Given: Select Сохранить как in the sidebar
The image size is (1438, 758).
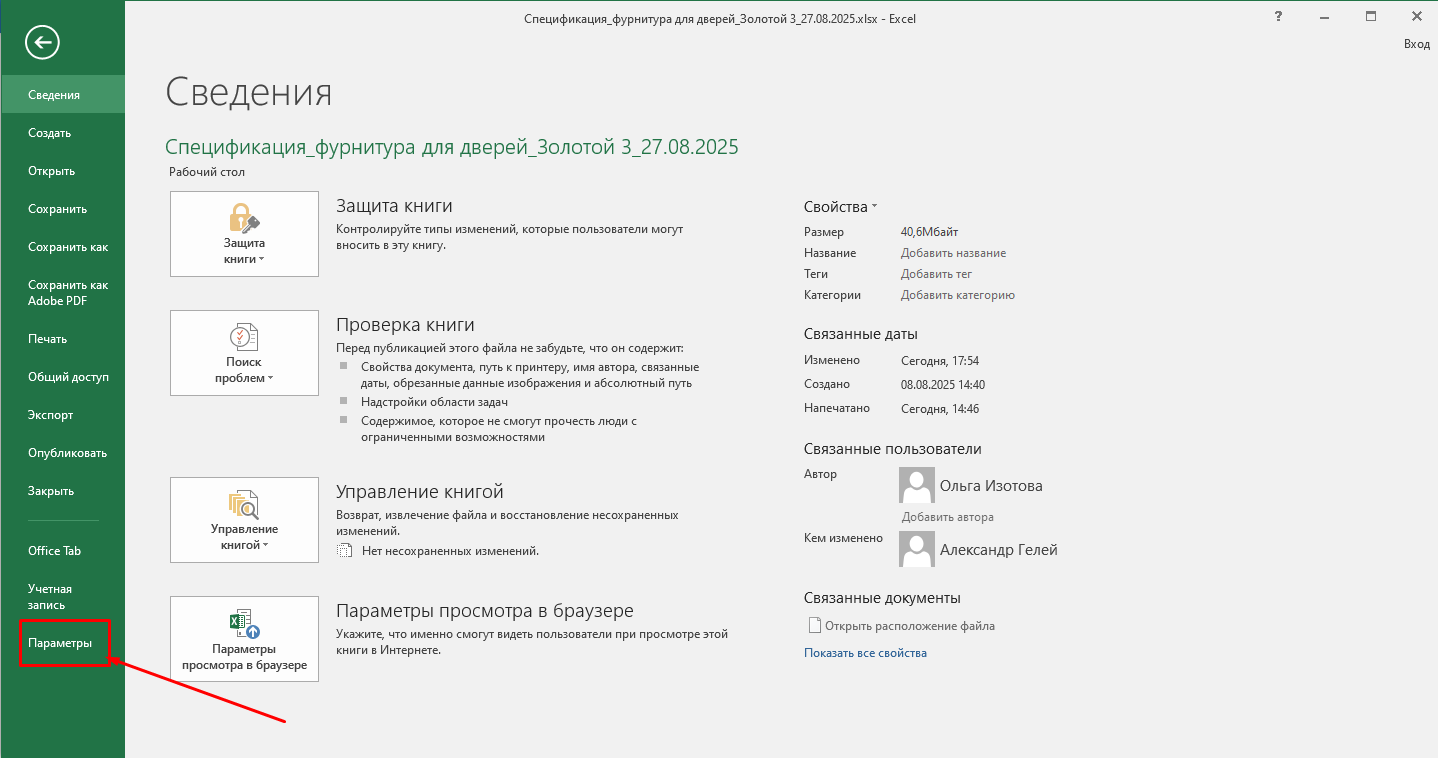Looking at the screenshot, I should point(68,247).
